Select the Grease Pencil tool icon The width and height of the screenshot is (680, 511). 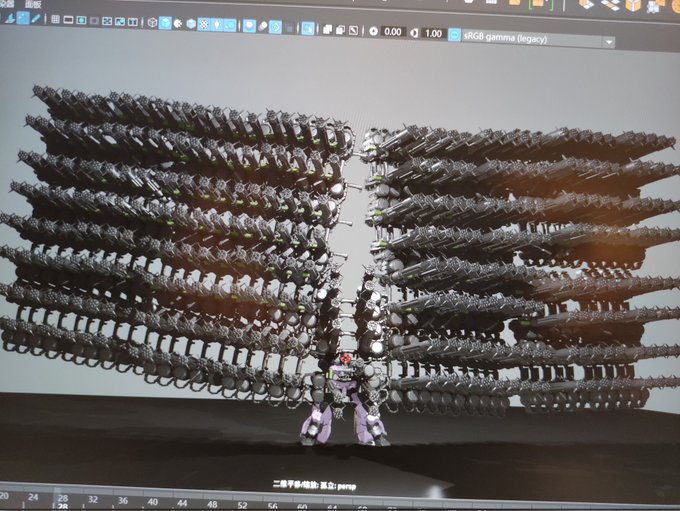[36, 19]
